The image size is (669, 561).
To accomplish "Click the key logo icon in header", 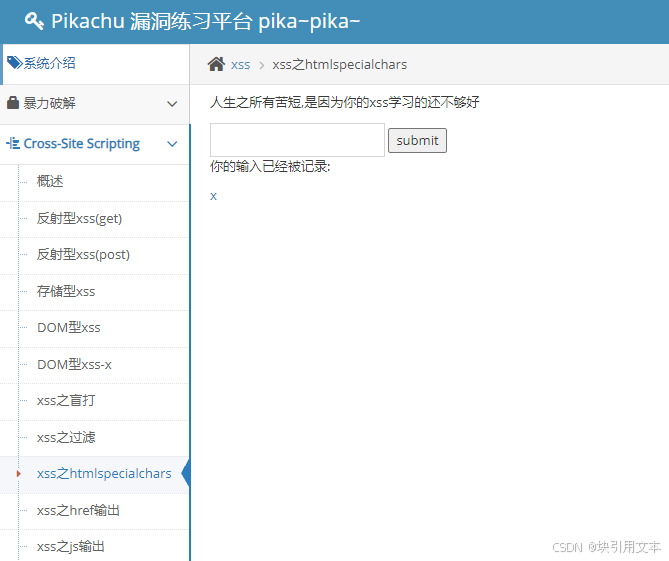I will [34, 21].
